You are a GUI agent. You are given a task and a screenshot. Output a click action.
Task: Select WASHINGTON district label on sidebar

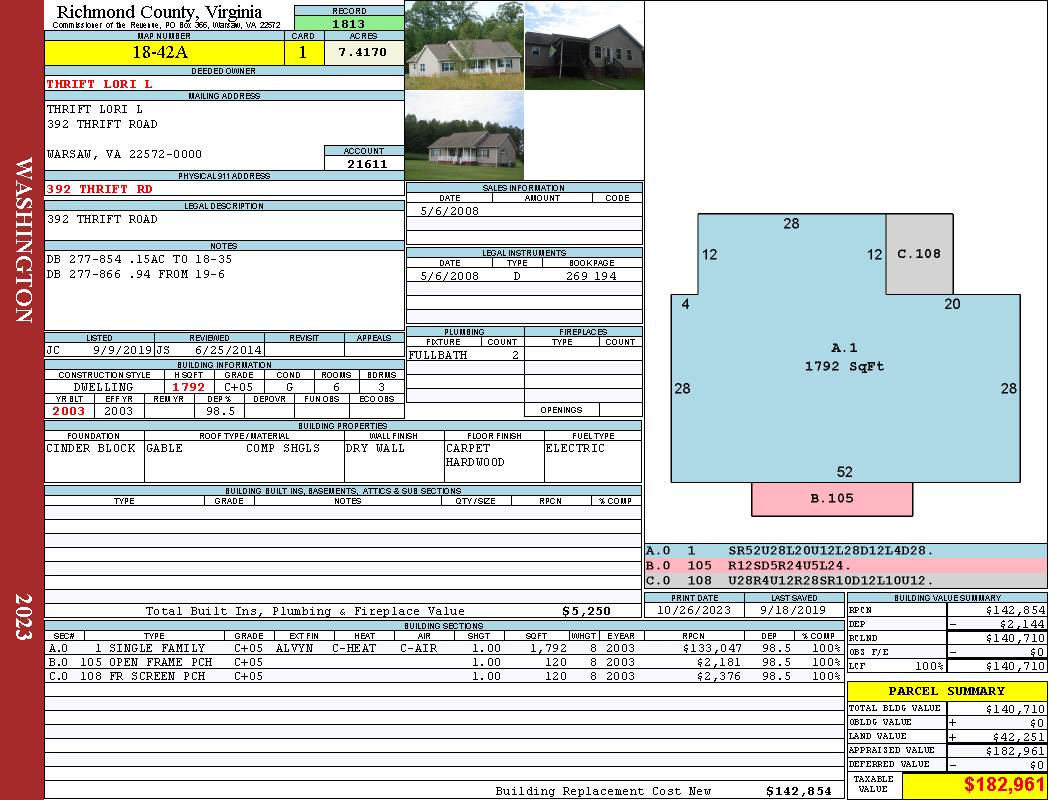pos(24,240)
